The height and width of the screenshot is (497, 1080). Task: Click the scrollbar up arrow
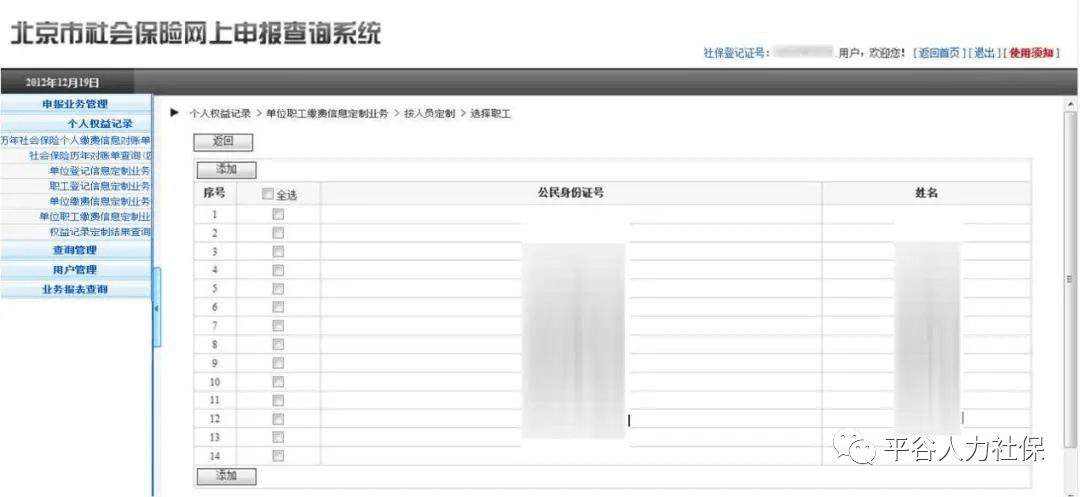1070,104
